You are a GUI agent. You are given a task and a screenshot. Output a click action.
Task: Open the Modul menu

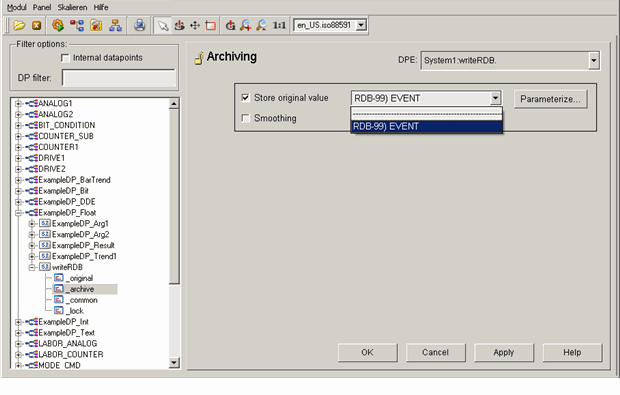coord(17,8)
